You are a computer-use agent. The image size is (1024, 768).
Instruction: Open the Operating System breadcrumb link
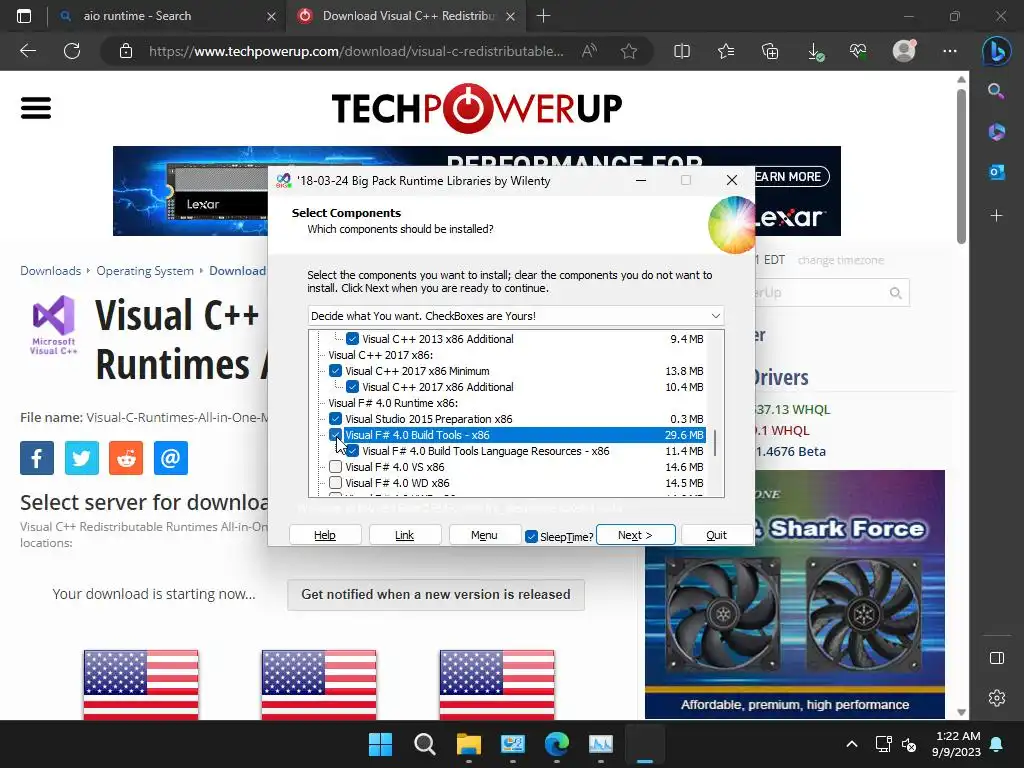click(145, 270)
